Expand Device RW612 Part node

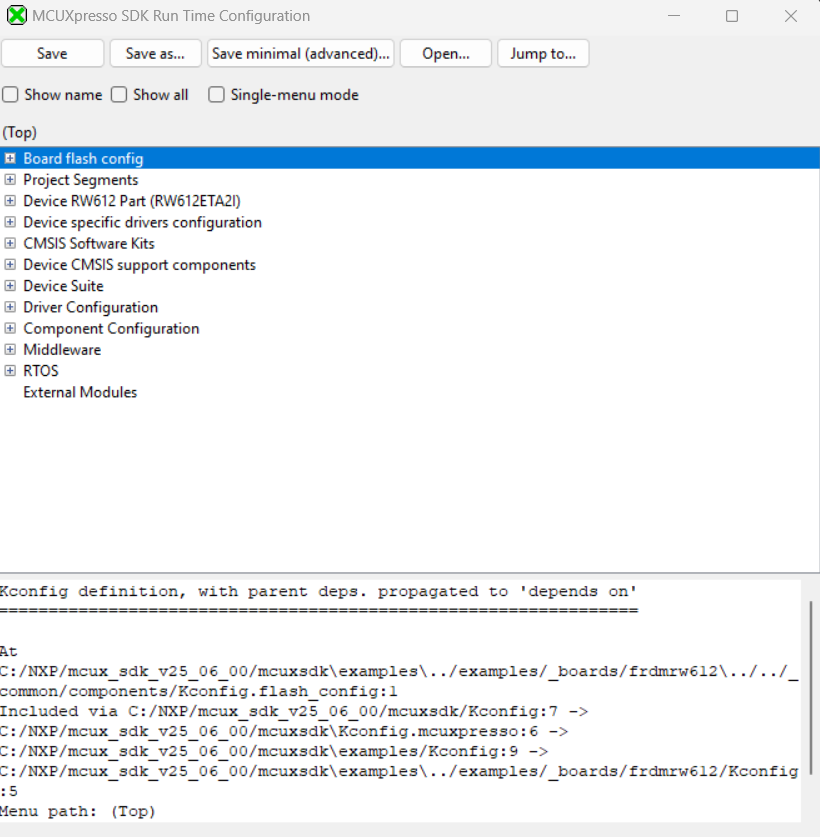point(10,201)
